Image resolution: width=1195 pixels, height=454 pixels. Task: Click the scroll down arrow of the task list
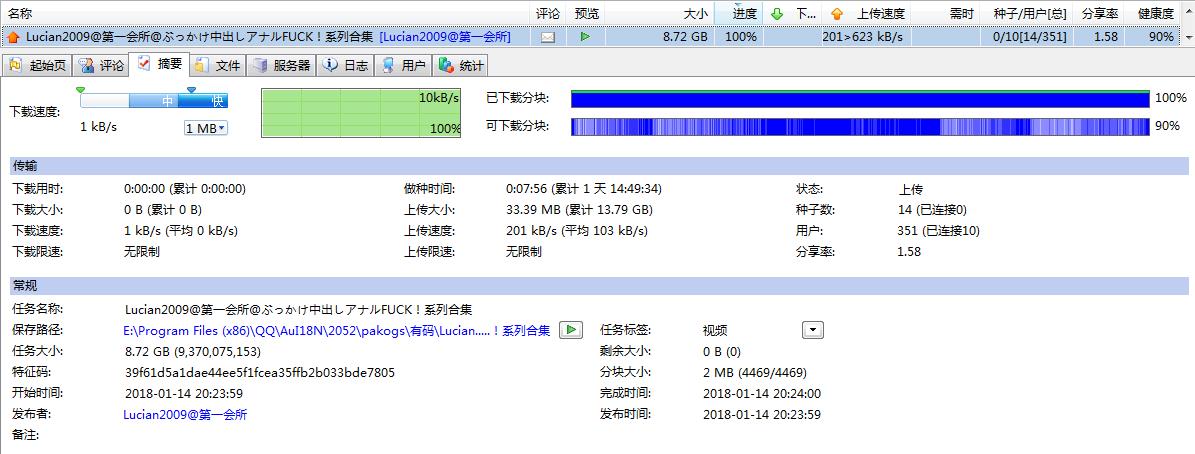click(1187, 37)
